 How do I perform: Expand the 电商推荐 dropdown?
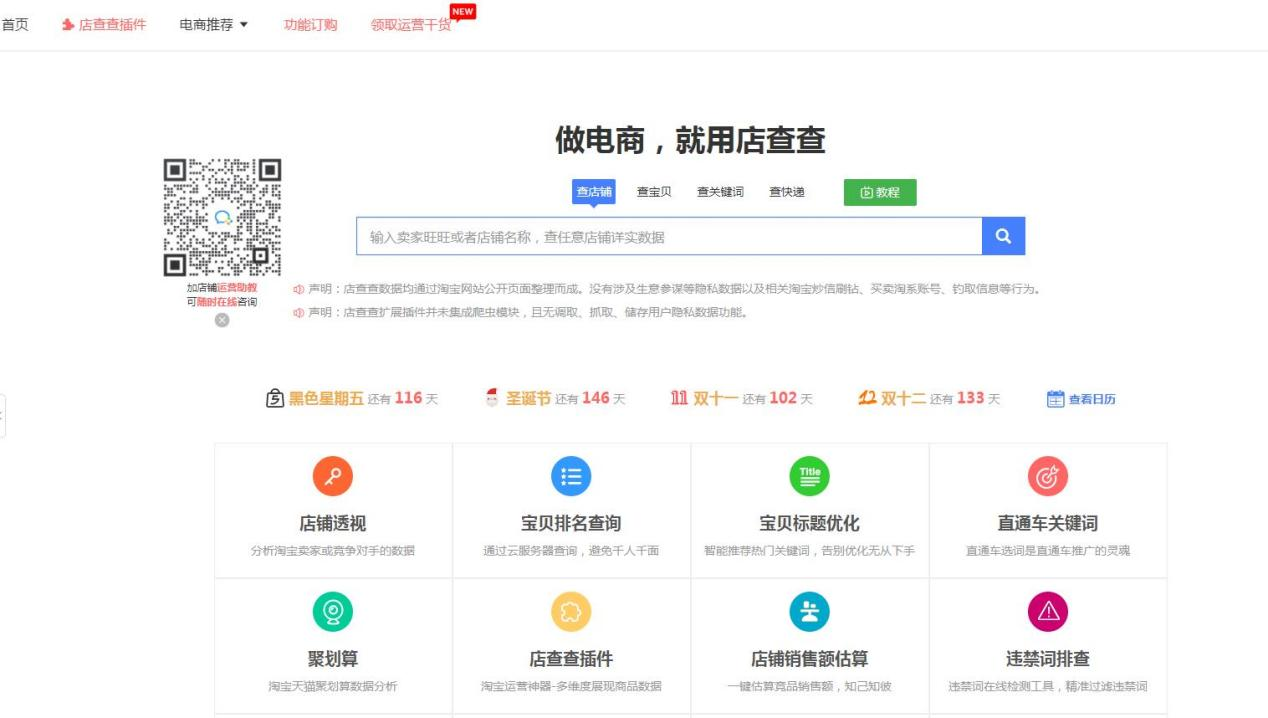[213, 24]
